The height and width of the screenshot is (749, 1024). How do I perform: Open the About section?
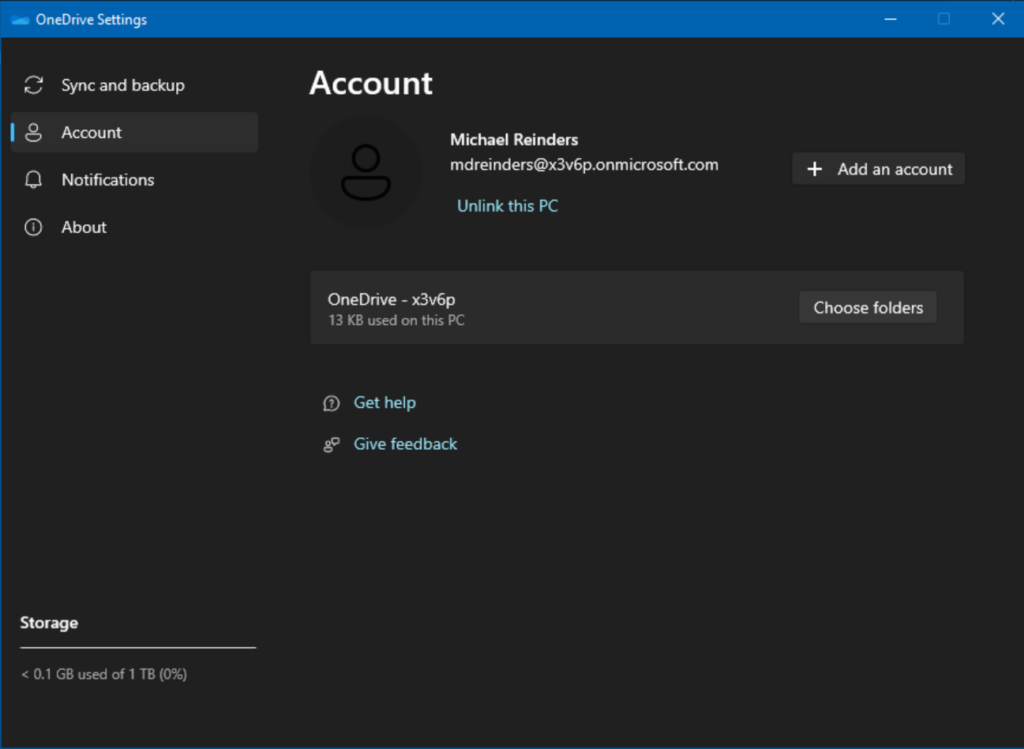click(x=83, y=227)
